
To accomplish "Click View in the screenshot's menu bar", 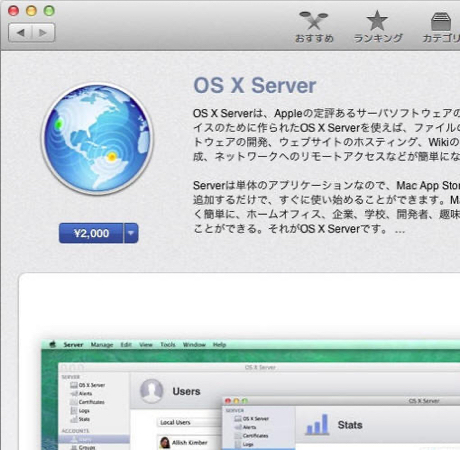I will pos(146,345).
